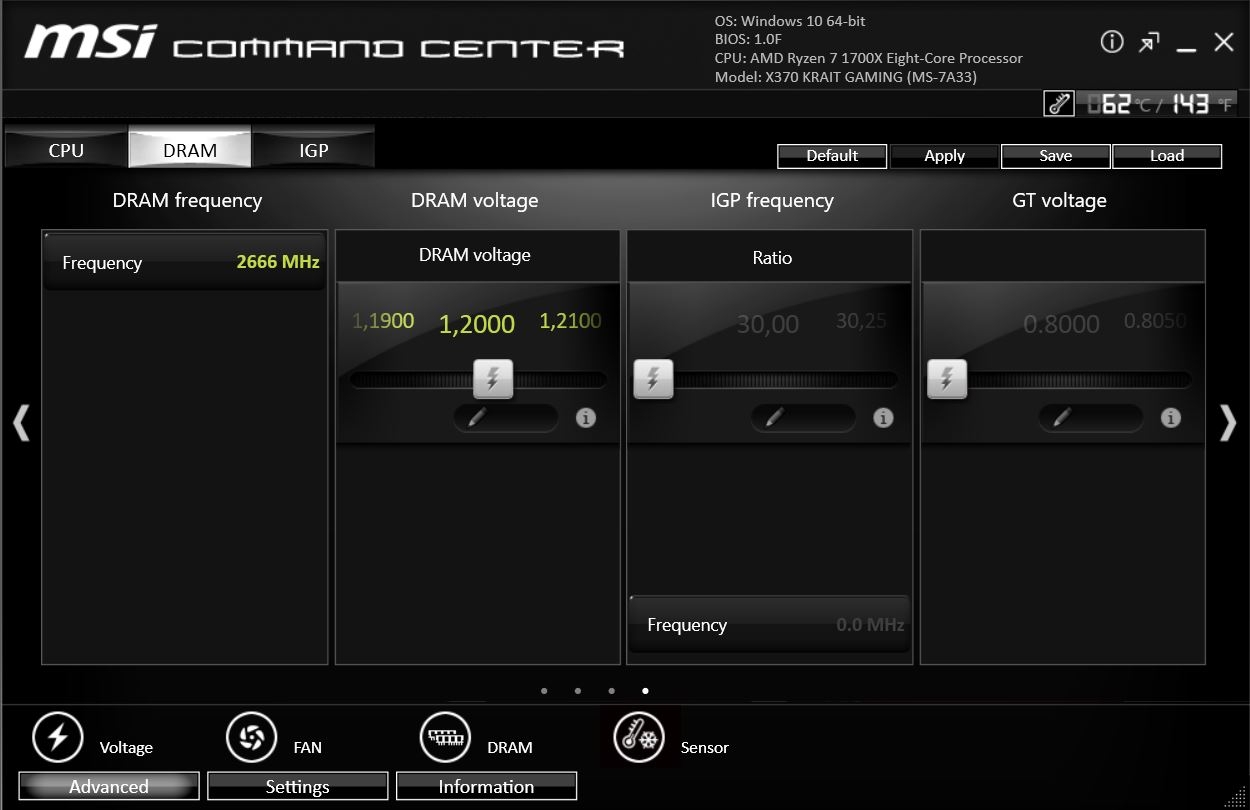The image size is (1250, 810).
Task: Open the Settings section
Action: click(x=297, y=786)
